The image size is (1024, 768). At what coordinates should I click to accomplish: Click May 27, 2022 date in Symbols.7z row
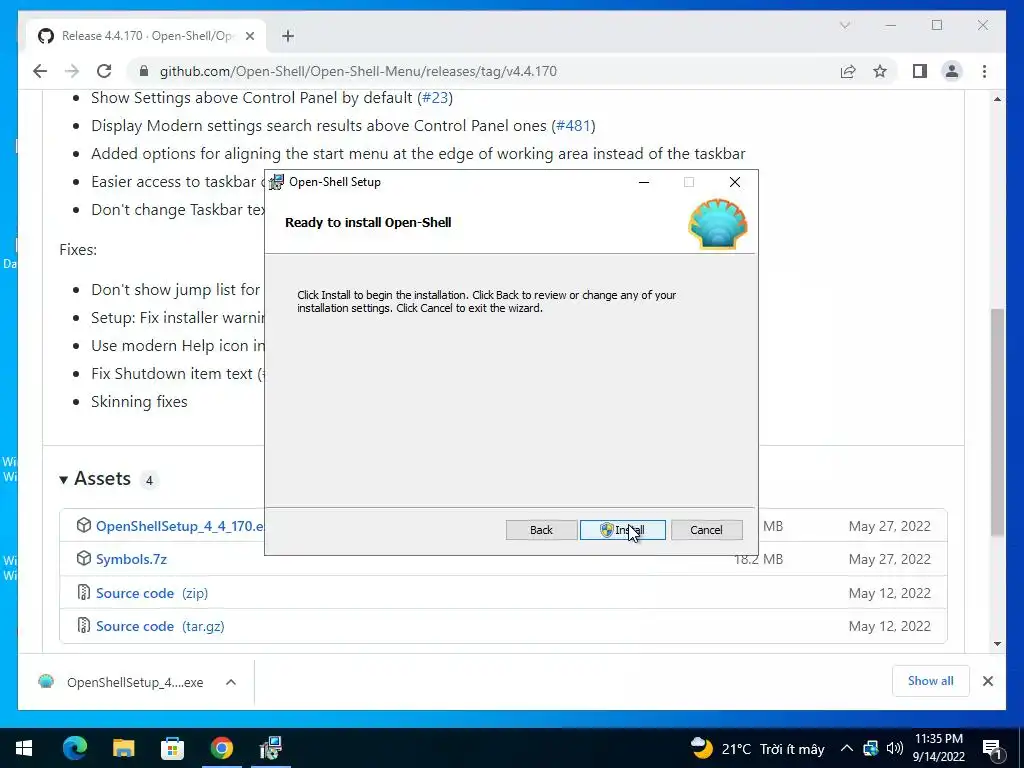[x=889, y=559]
